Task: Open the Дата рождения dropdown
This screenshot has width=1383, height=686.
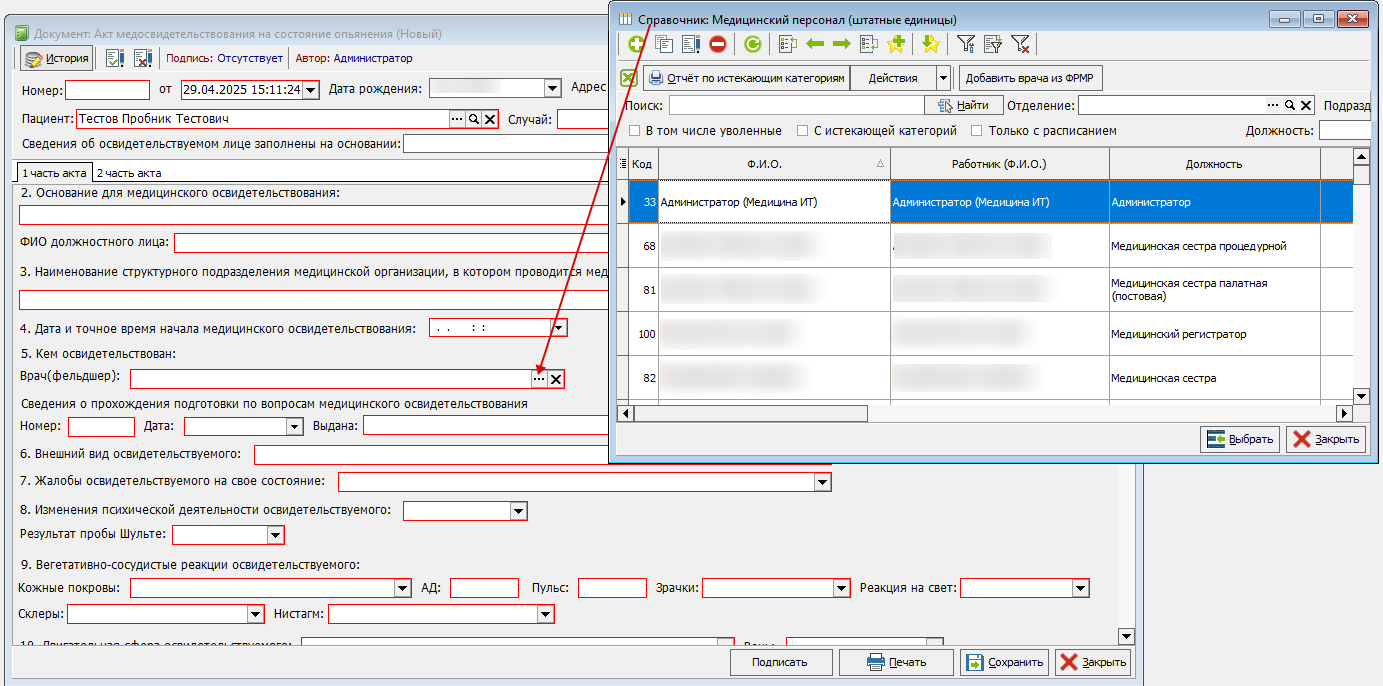Action: coord(552,88)
